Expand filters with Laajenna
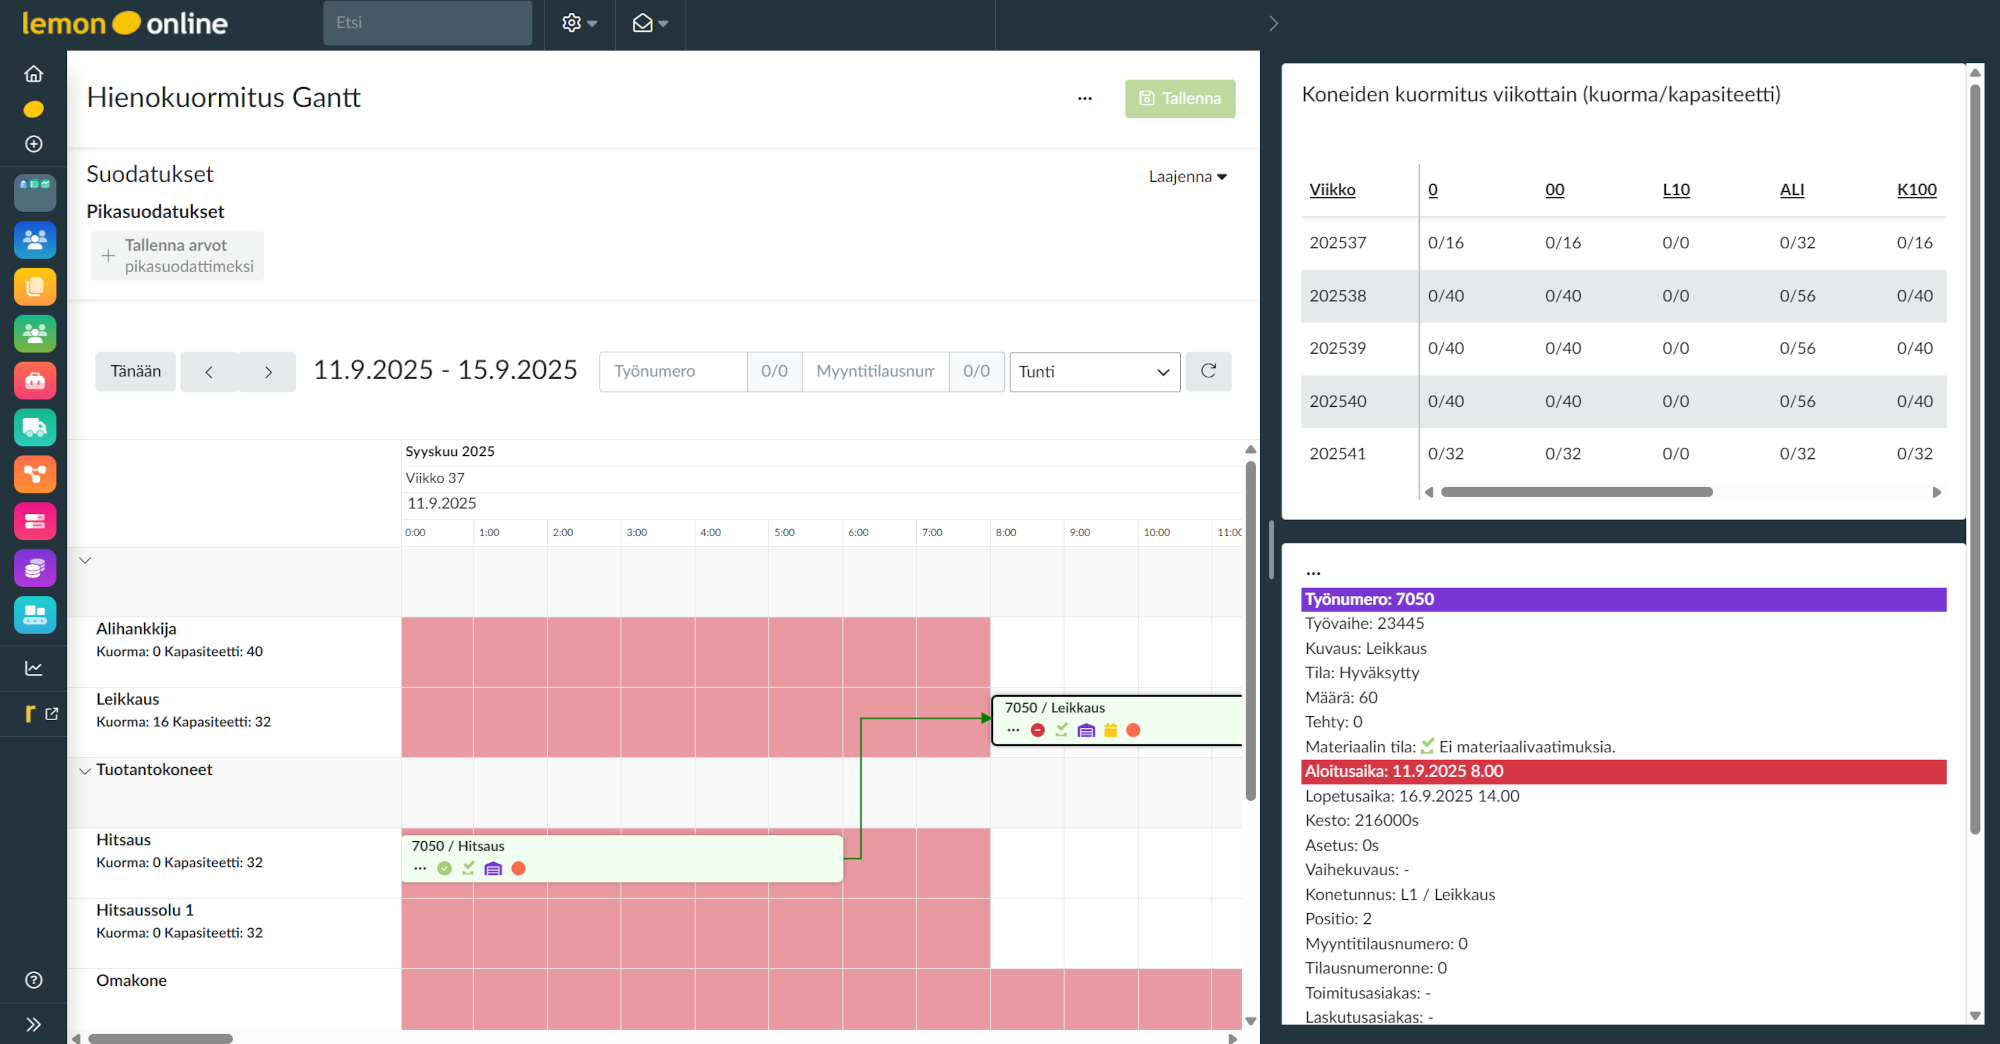The image size is (2000, 1044). 1187,177
